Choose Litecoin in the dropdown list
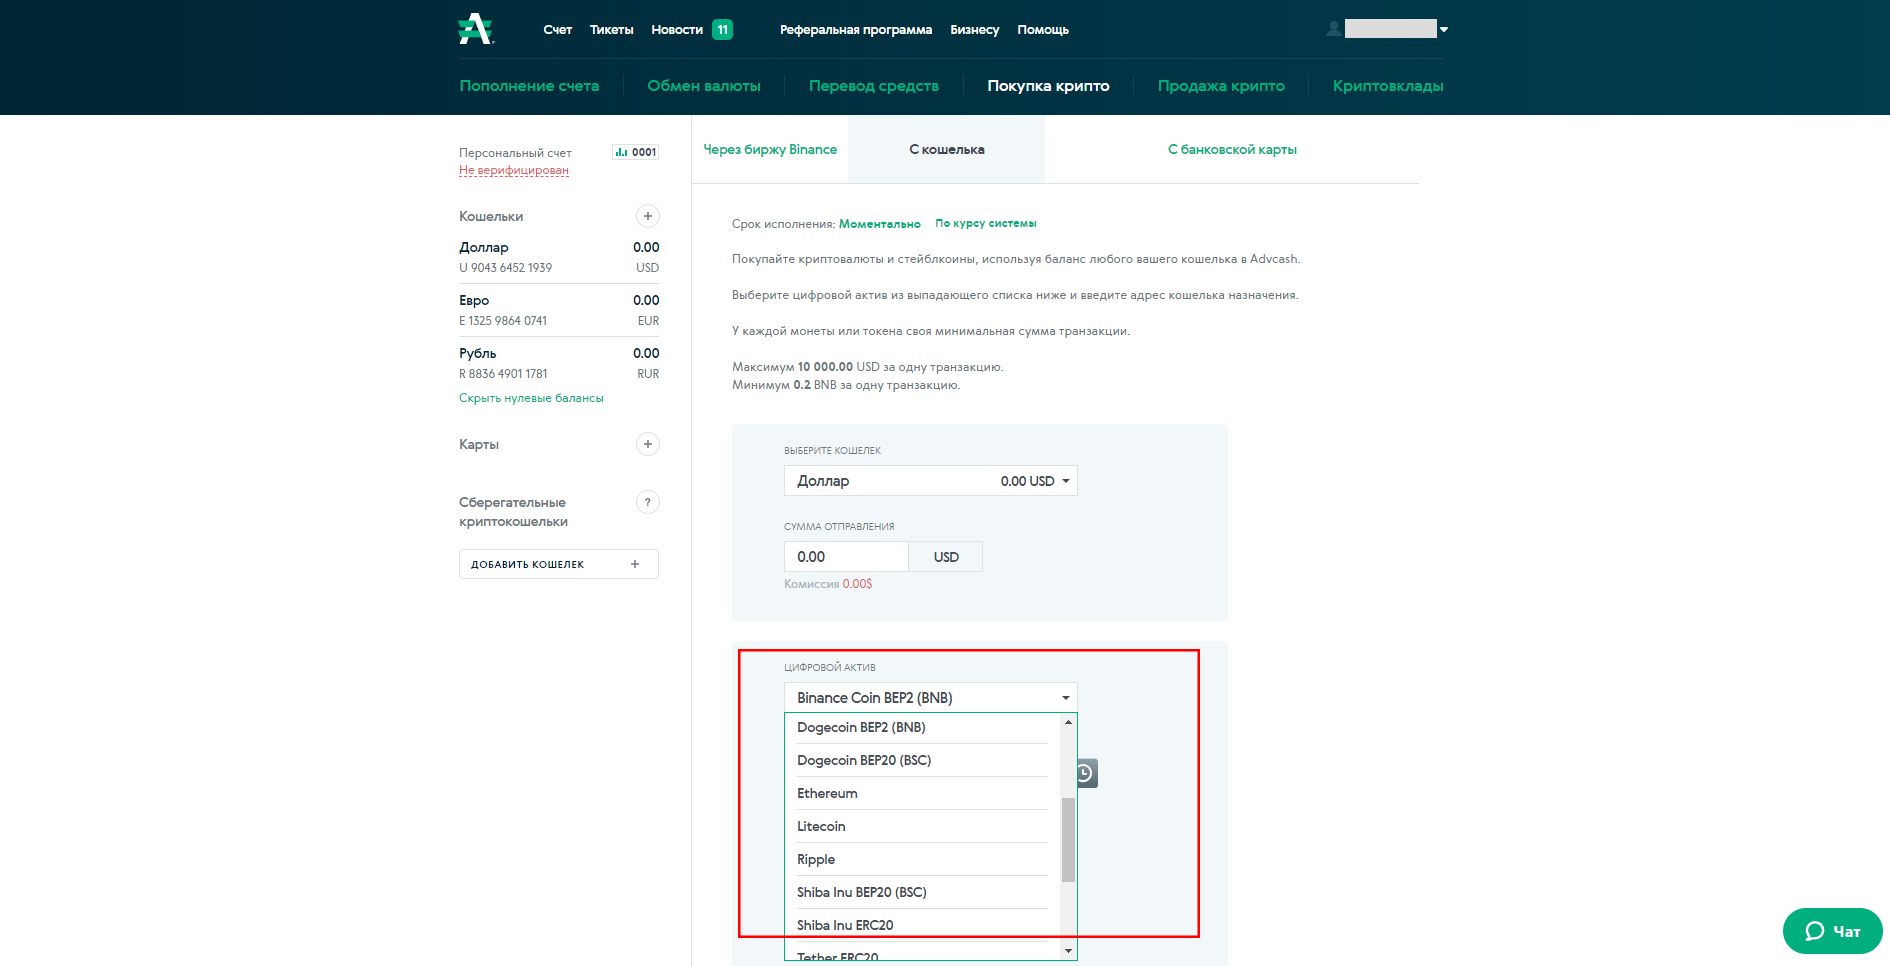1890x966 pixels. point(821,826)
